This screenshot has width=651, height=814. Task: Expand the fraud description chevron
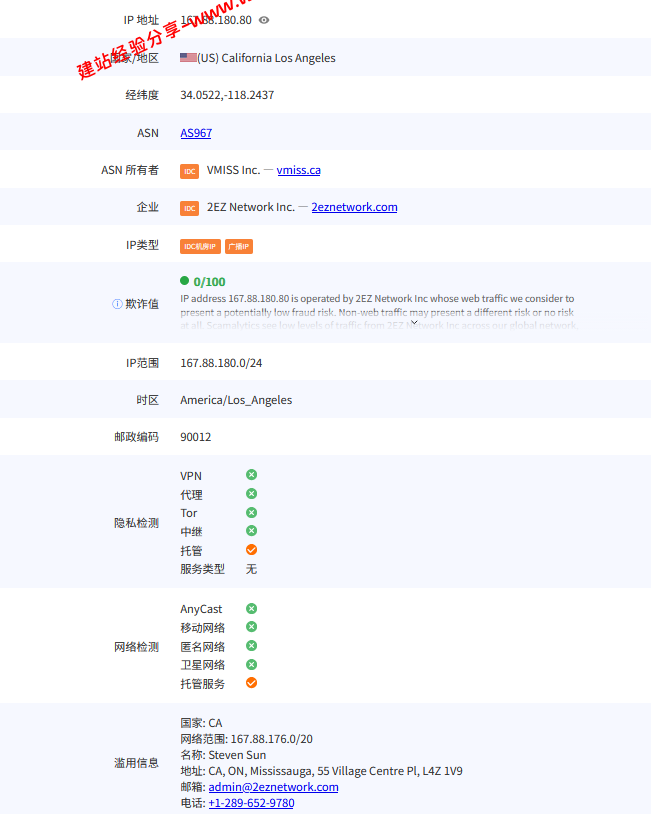click(414, 322)
